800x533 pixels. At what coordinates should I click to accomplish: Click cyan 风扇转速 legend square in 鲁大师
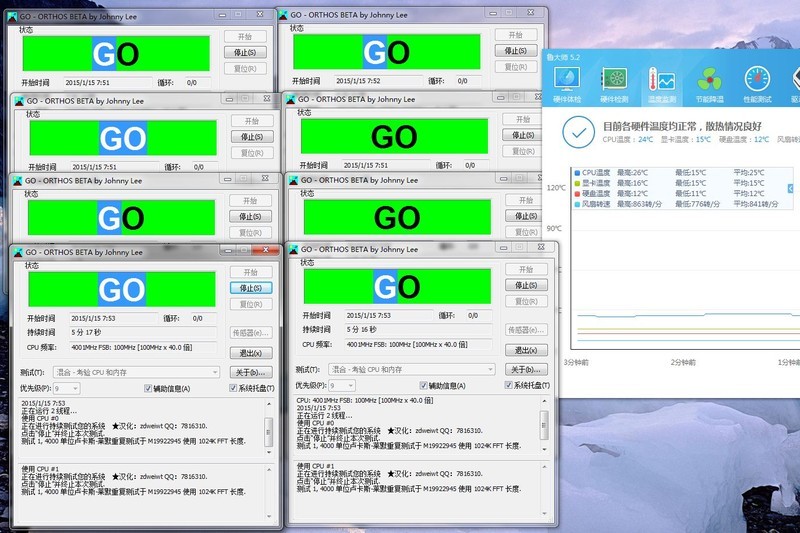point(577,204)
